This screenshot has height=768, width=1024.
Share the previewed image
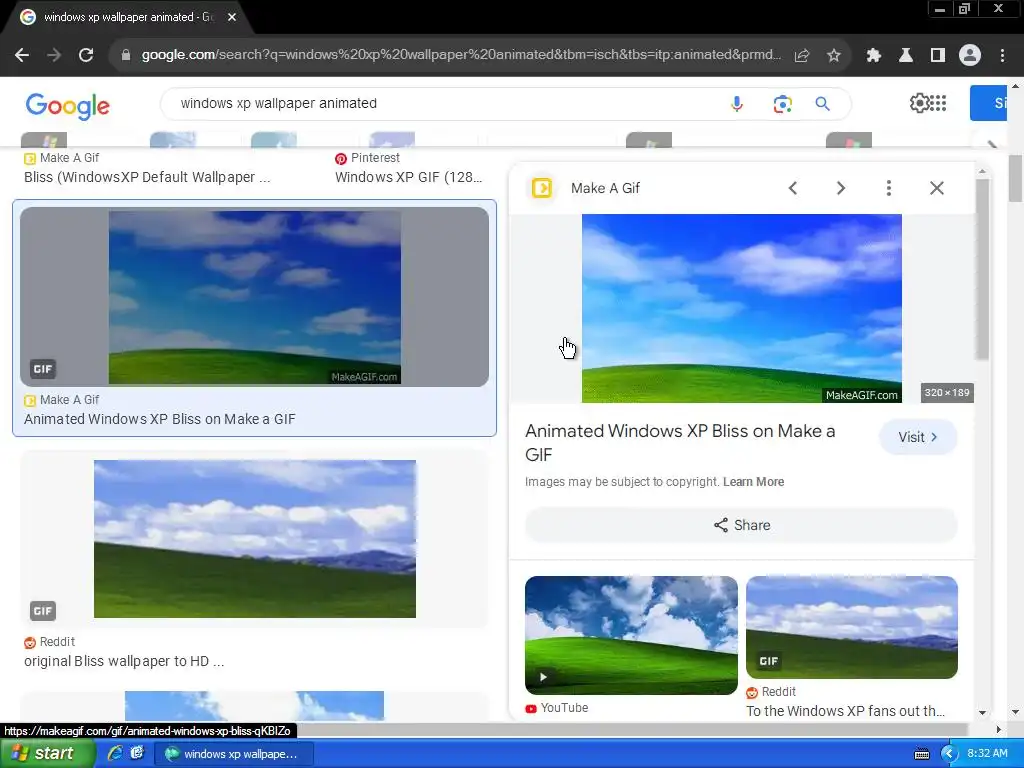pyautogui.click(x=741, y=525)
